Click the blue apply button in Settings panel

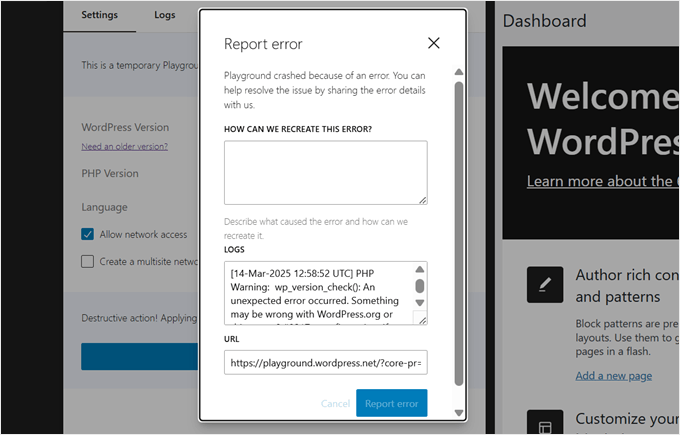coord(140,357)
